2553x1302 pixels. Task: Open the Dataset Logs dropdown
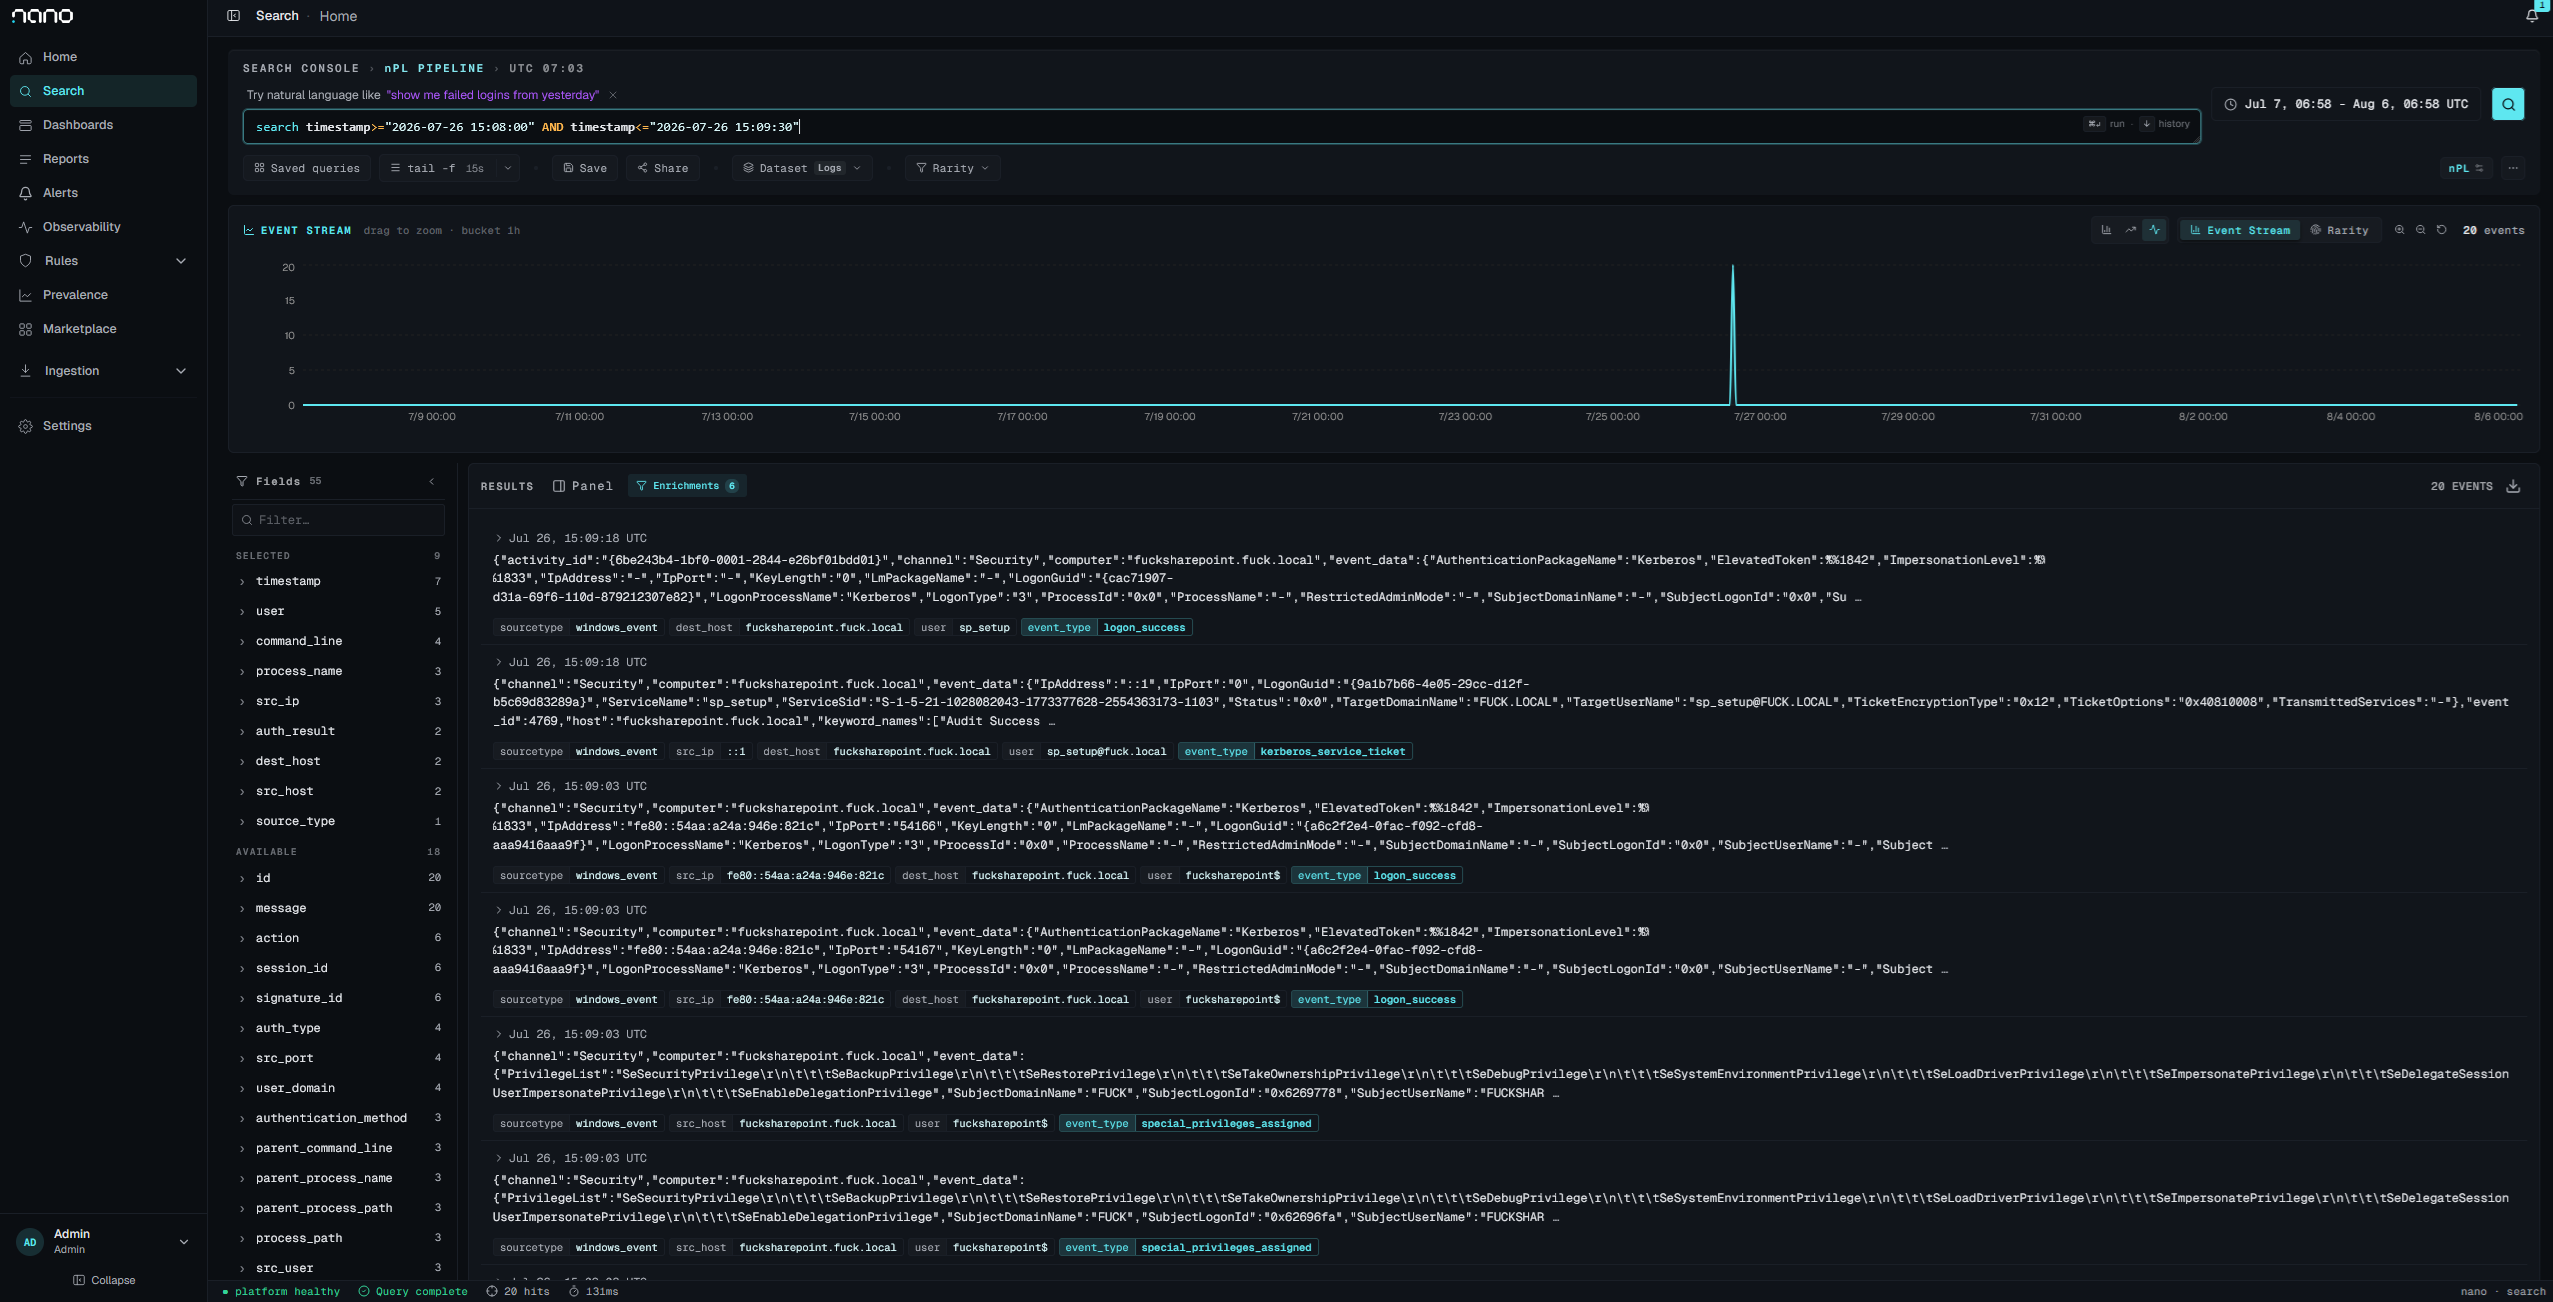802,168
